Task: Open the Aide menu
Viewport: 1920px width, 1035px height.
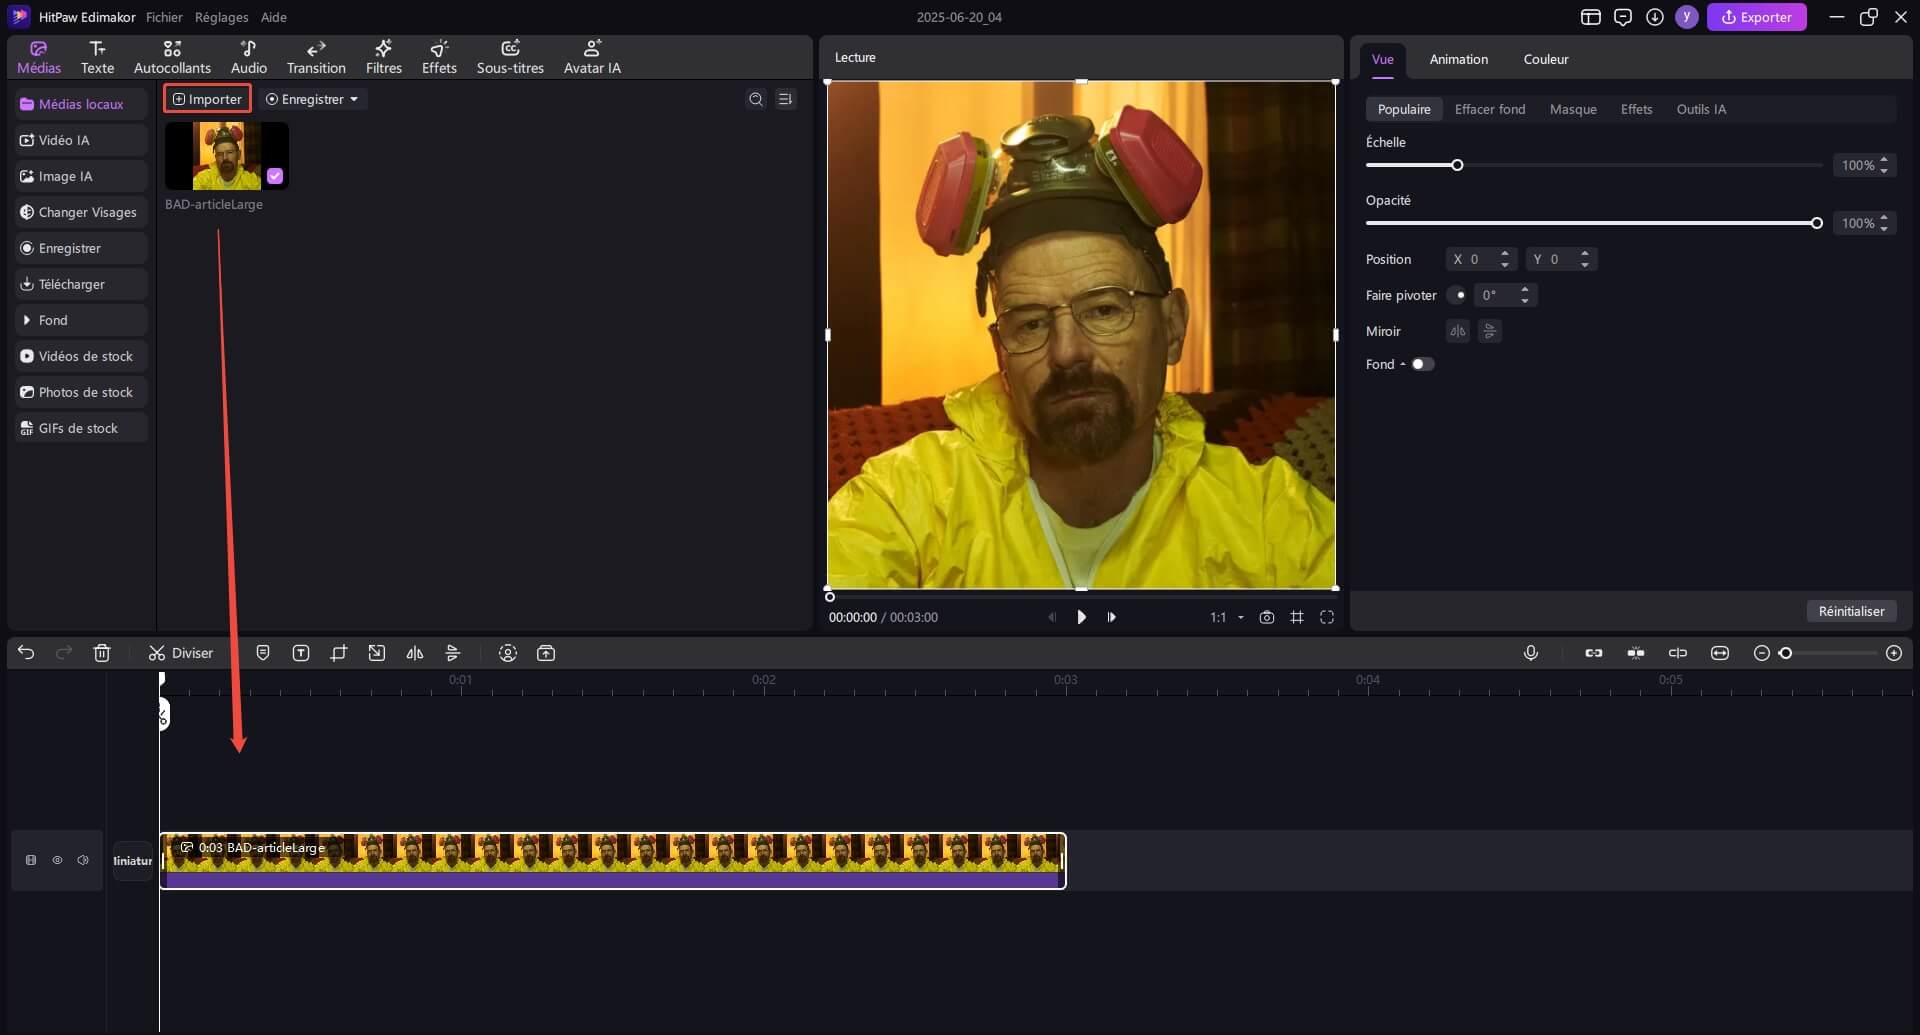Action: pyautogui.click(x=273, y=17)
